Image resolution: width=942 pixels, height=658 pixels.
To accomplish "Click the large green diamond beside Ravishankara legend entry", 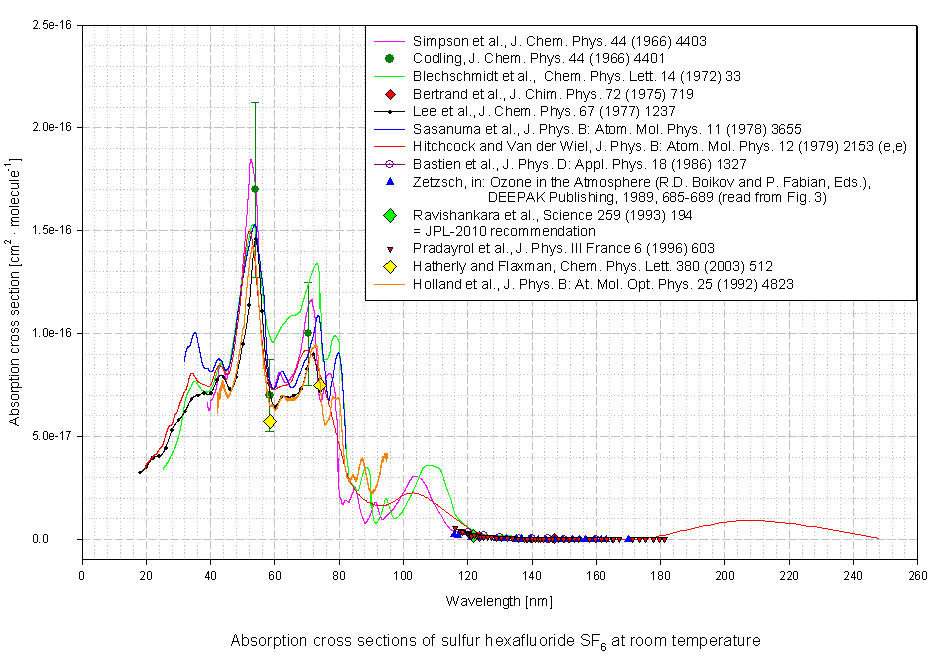I will (x=390, y=215).
